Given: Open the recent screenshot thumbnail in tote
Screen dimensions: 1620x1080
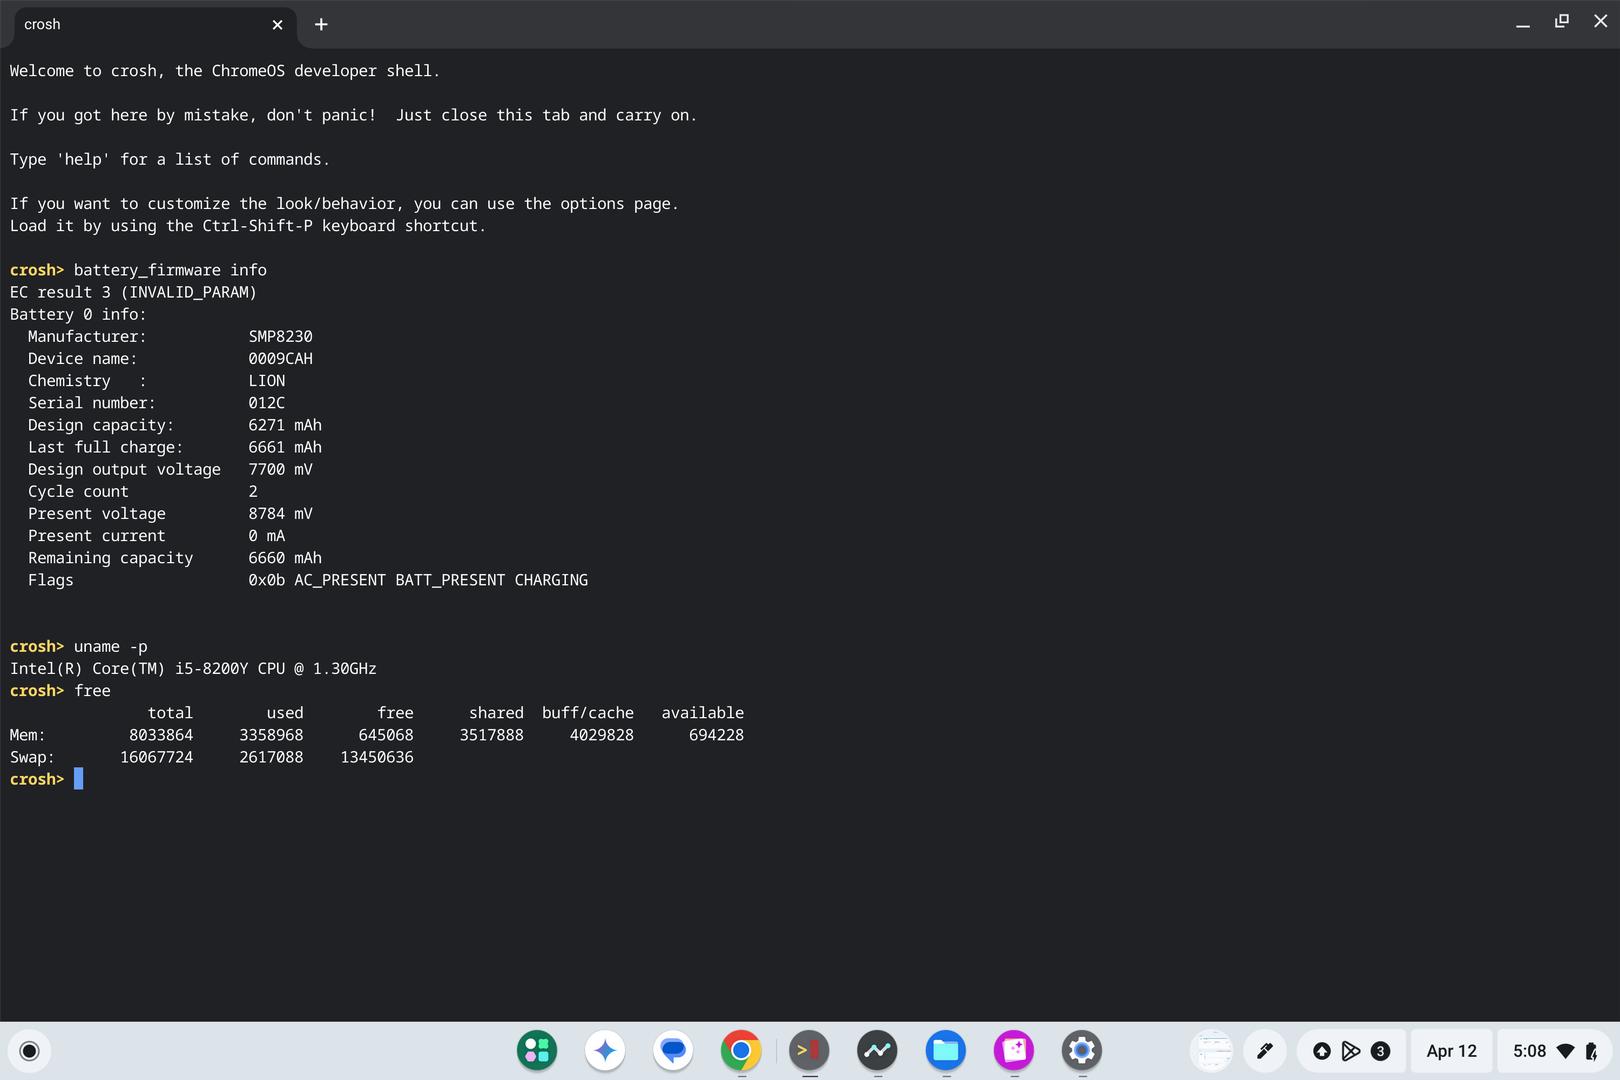Looking at the screenshot, I should (1212, 1050).
